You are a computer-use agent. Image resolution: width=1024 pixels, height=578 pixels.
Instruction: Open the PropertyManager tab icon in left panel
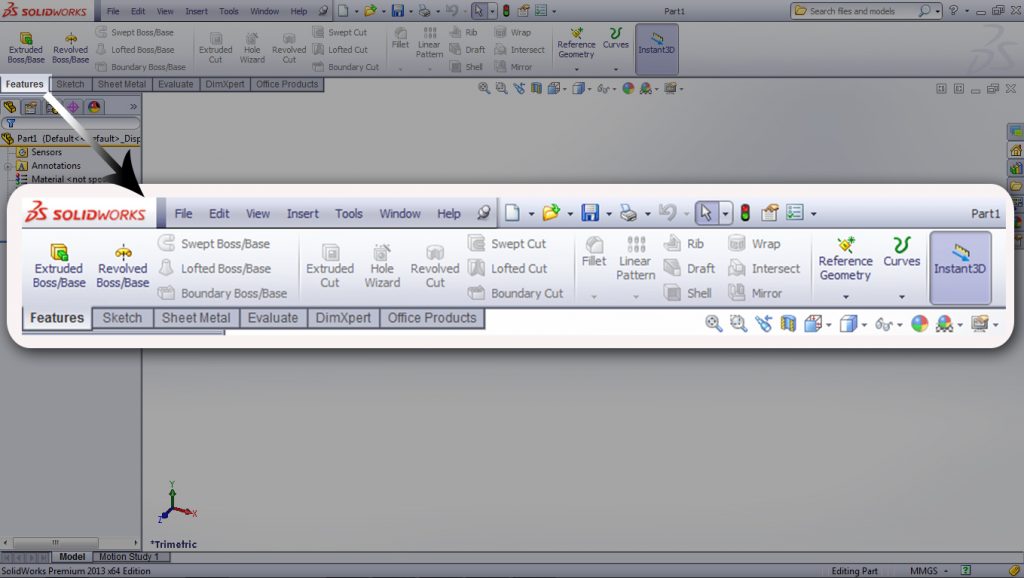click(31, 106)
